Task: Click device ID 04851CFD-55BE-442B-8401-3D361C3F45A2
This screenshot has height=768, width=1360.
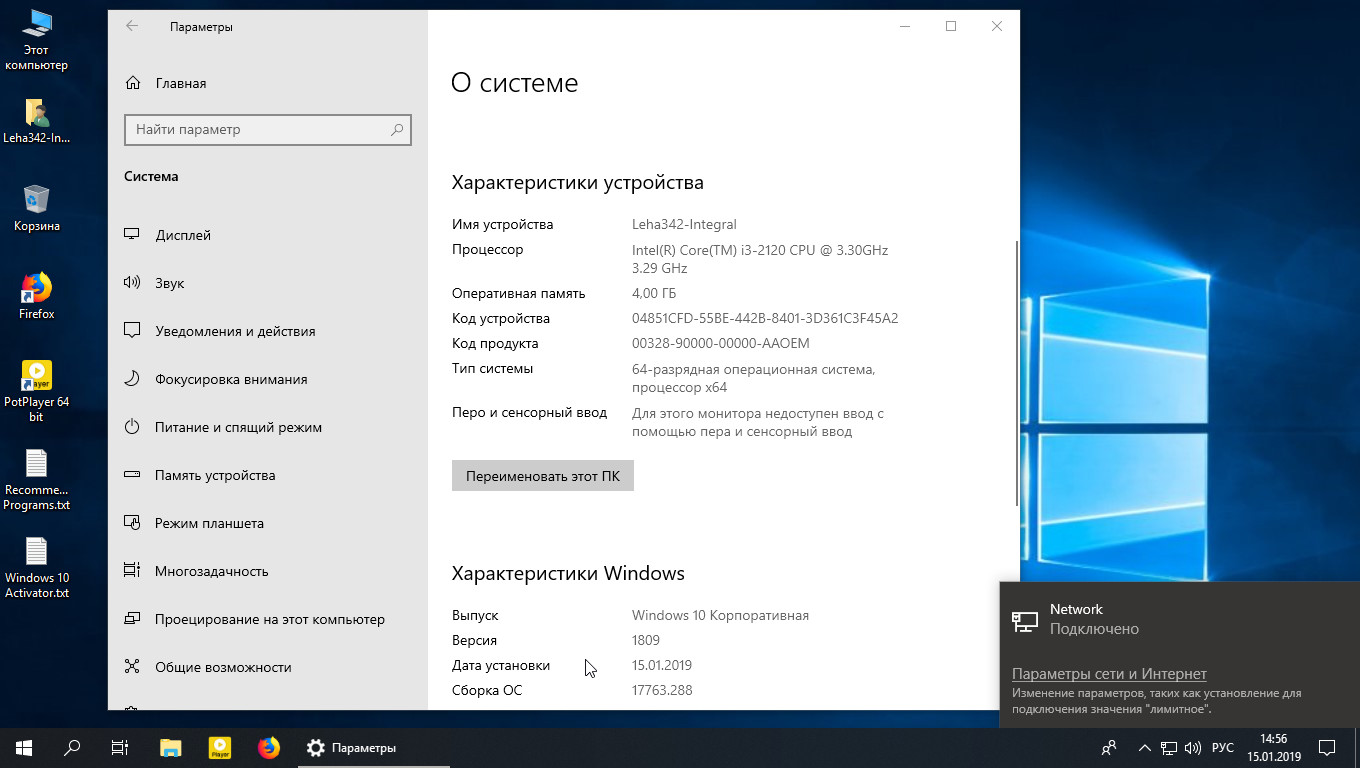Action: pos(765,318)
